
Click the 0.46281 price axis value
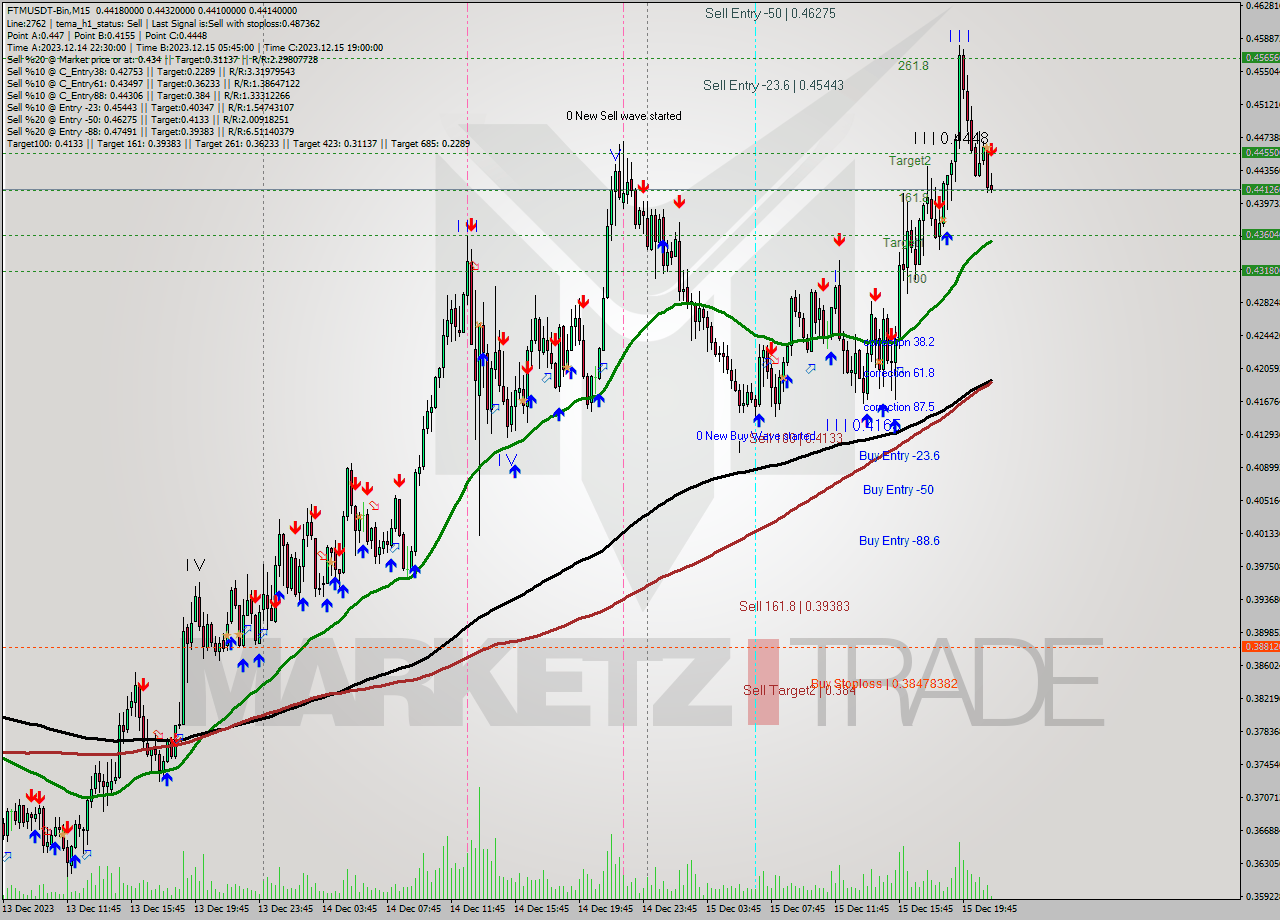(1262, 6)
